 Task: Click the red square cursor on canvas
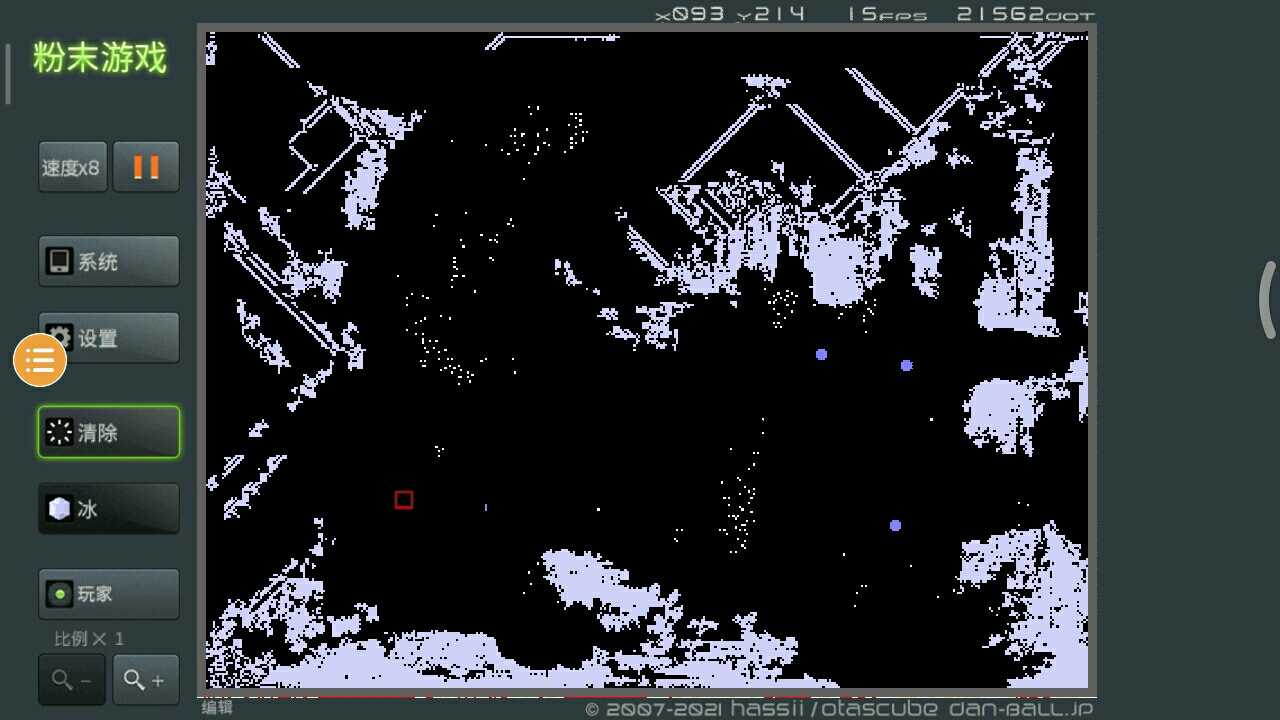click(404, 500)
